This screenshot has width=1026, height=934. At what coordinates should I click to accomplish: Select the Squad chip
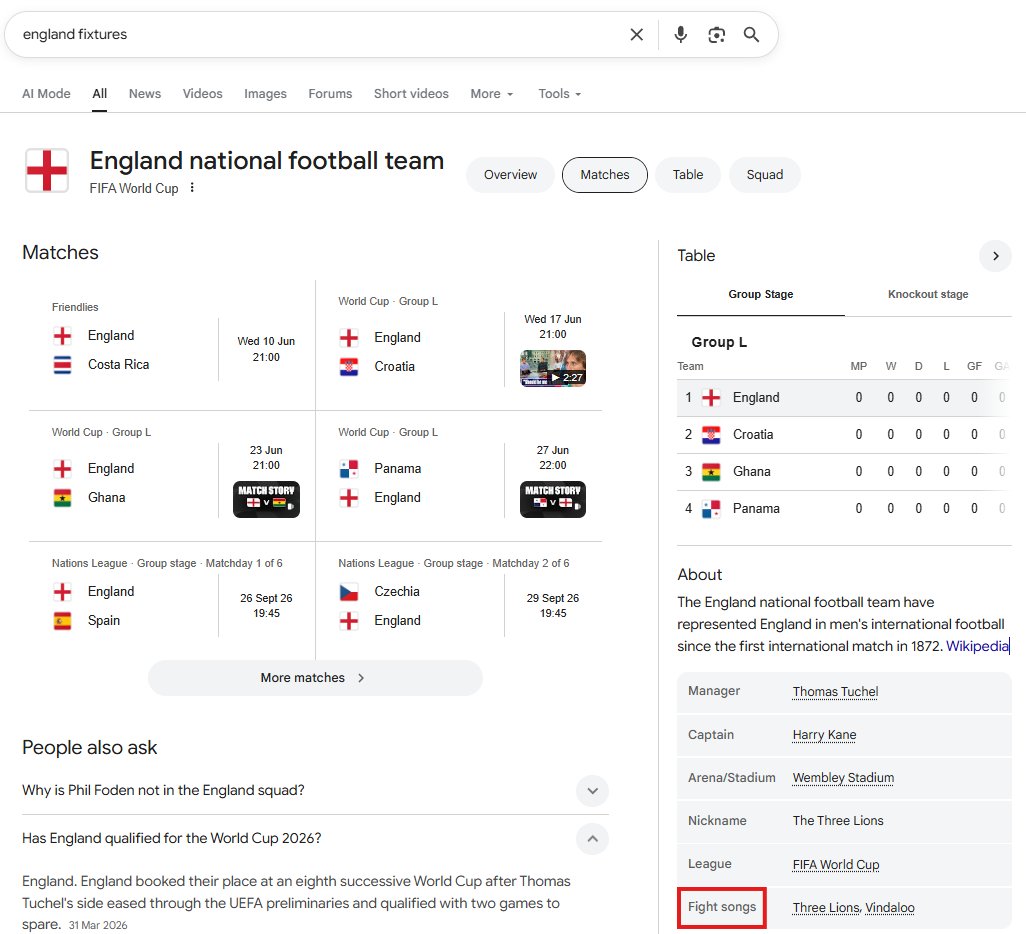[x=764, y=175]
